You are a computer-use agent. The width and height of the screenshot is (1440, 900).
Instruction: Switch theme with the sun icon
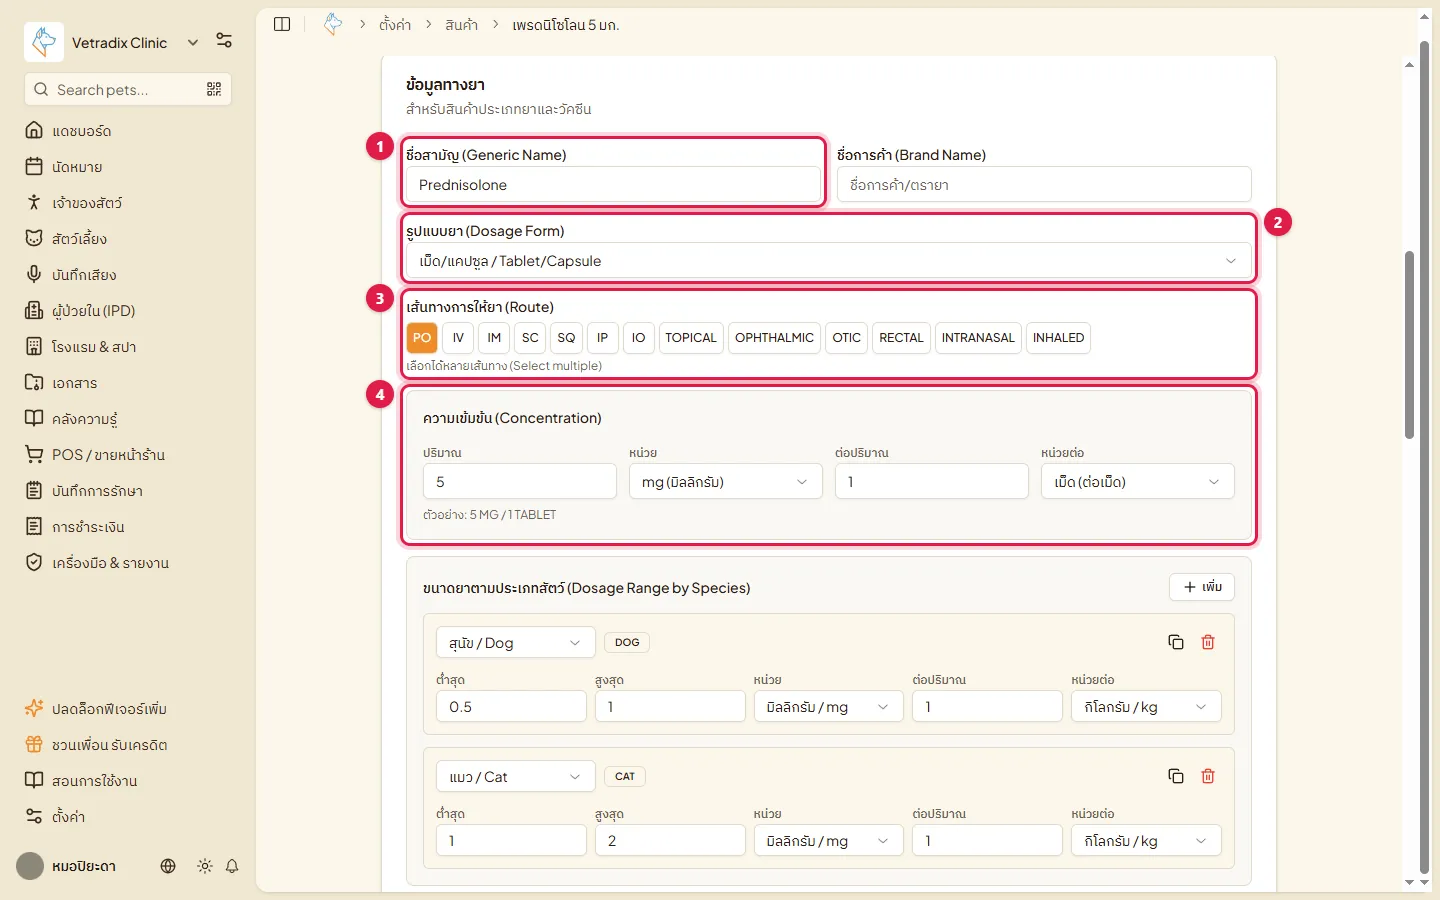tap(205, 866)
